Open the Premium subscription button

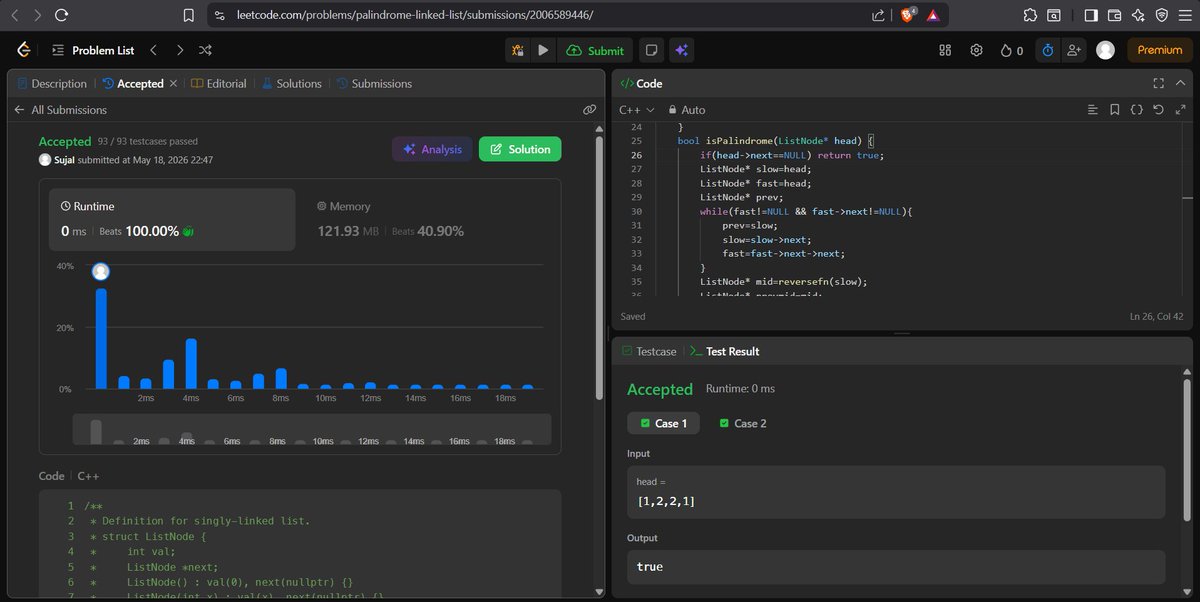pos(1159,50)
